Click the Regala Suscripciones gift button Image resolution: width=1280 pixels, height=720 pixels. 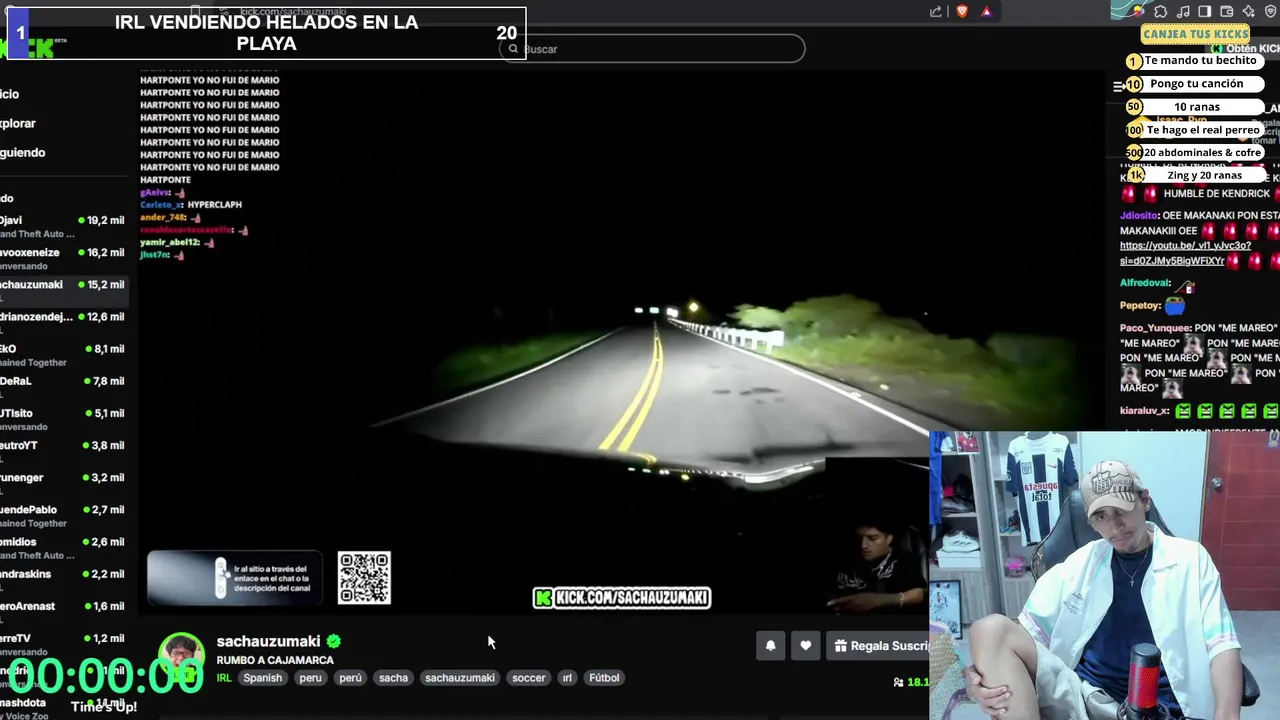pyautogui.click(x=880, y=646)
